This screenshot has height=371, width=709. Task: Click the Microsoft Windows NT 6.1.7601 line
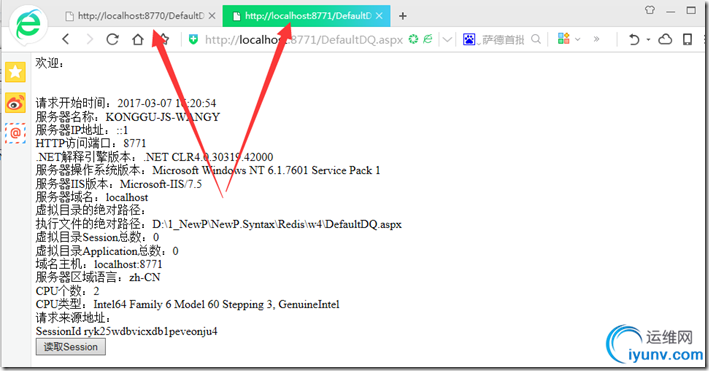pyautogui.click(x=208, y=171)
